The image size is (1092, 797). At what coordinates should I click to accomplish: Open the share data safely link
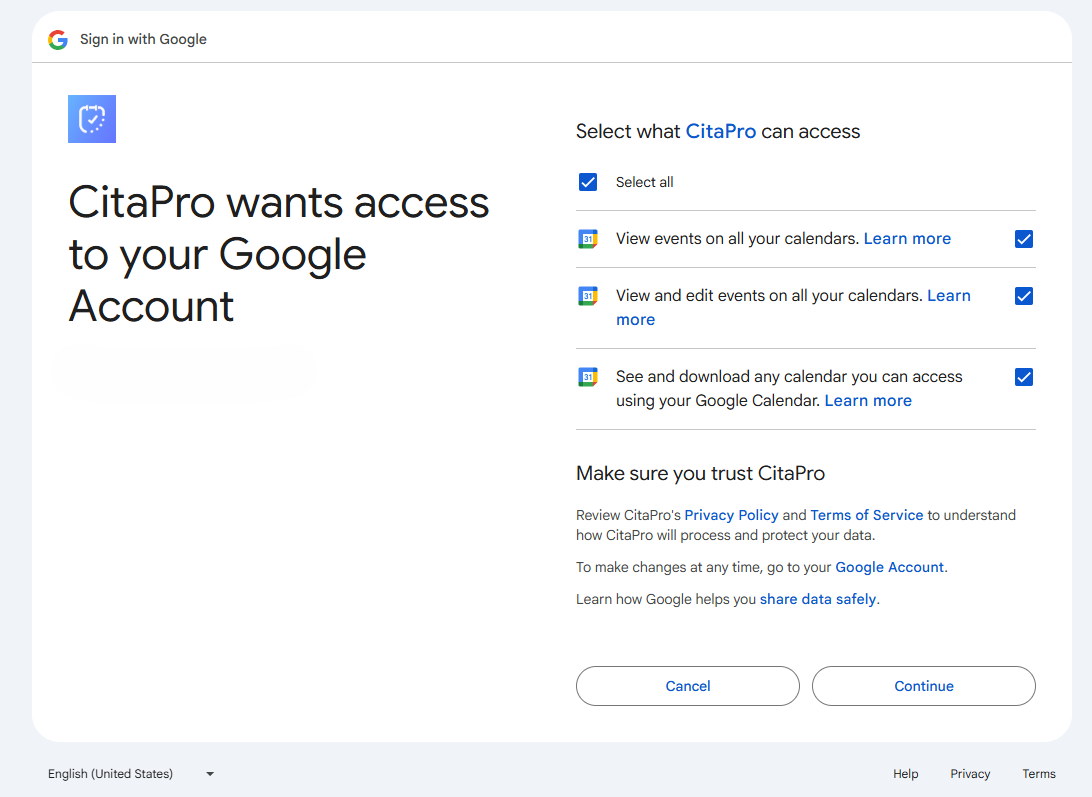point(818,600)
